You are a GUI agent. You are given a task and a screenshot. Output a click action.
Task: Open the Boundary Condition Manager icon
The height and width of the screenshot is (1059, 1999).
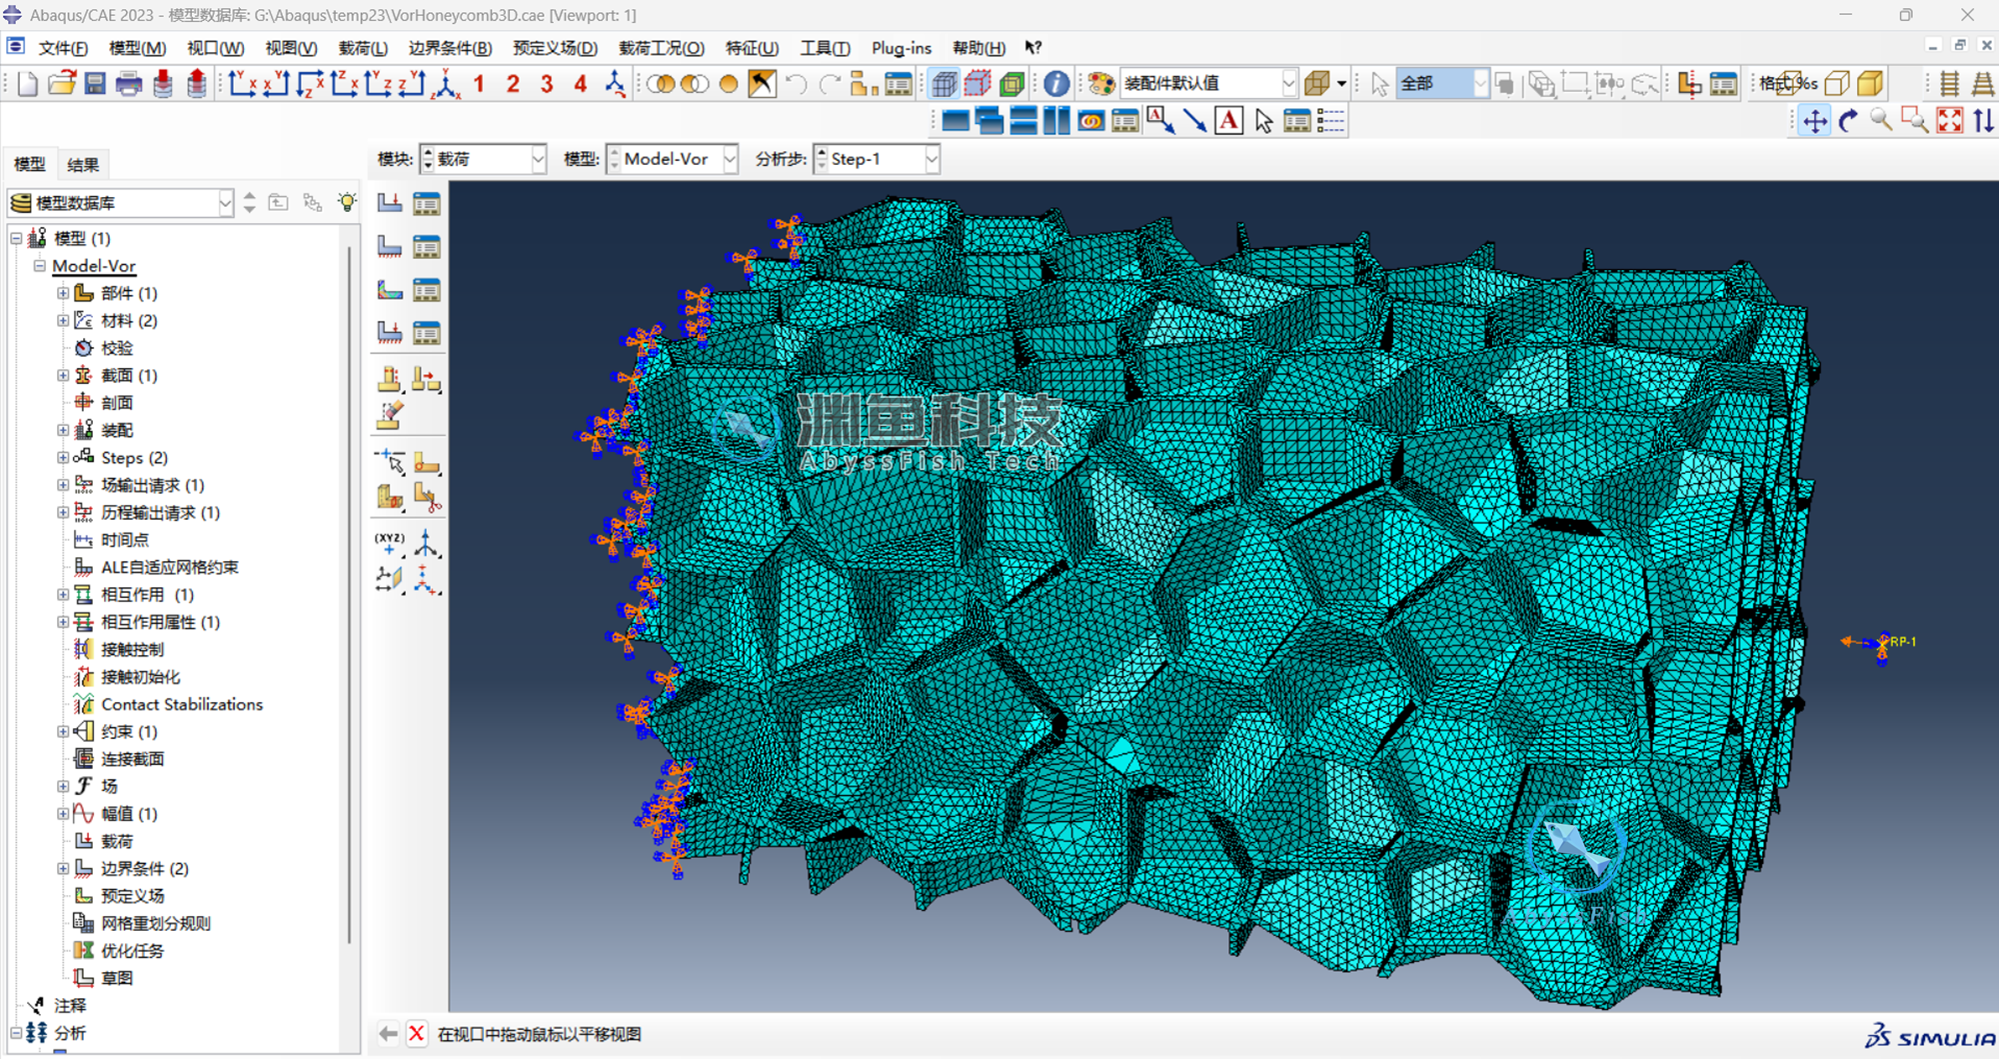pyautogui.click(x=427, y=246)
